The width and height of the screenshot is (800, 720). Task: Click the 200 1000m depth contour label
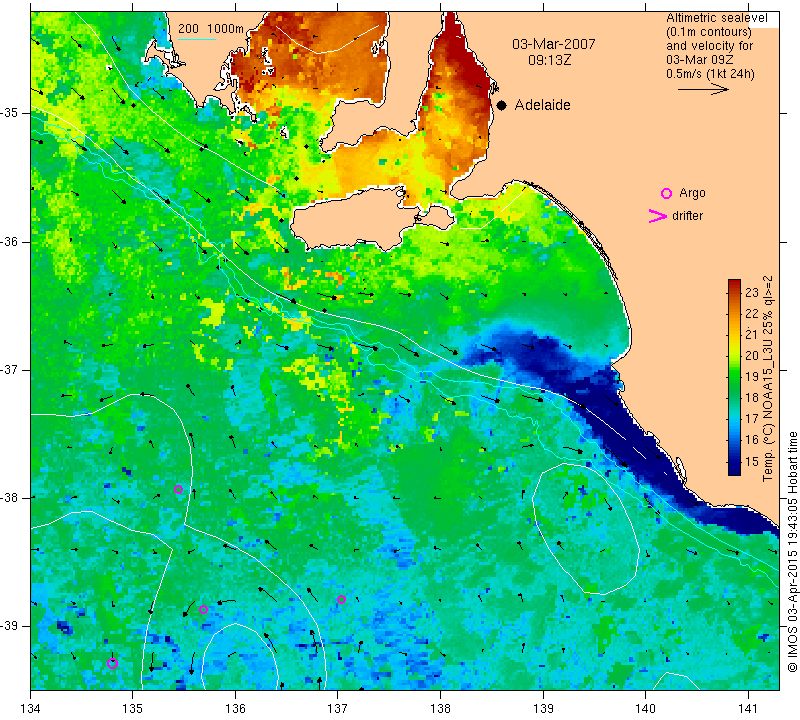point(211,29)
